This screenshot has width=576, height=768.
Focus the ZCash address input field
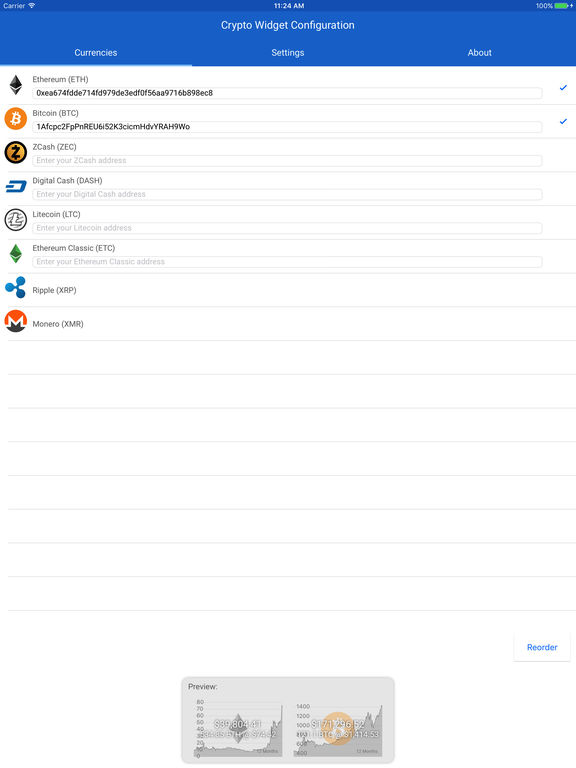(x=288, y=161)
